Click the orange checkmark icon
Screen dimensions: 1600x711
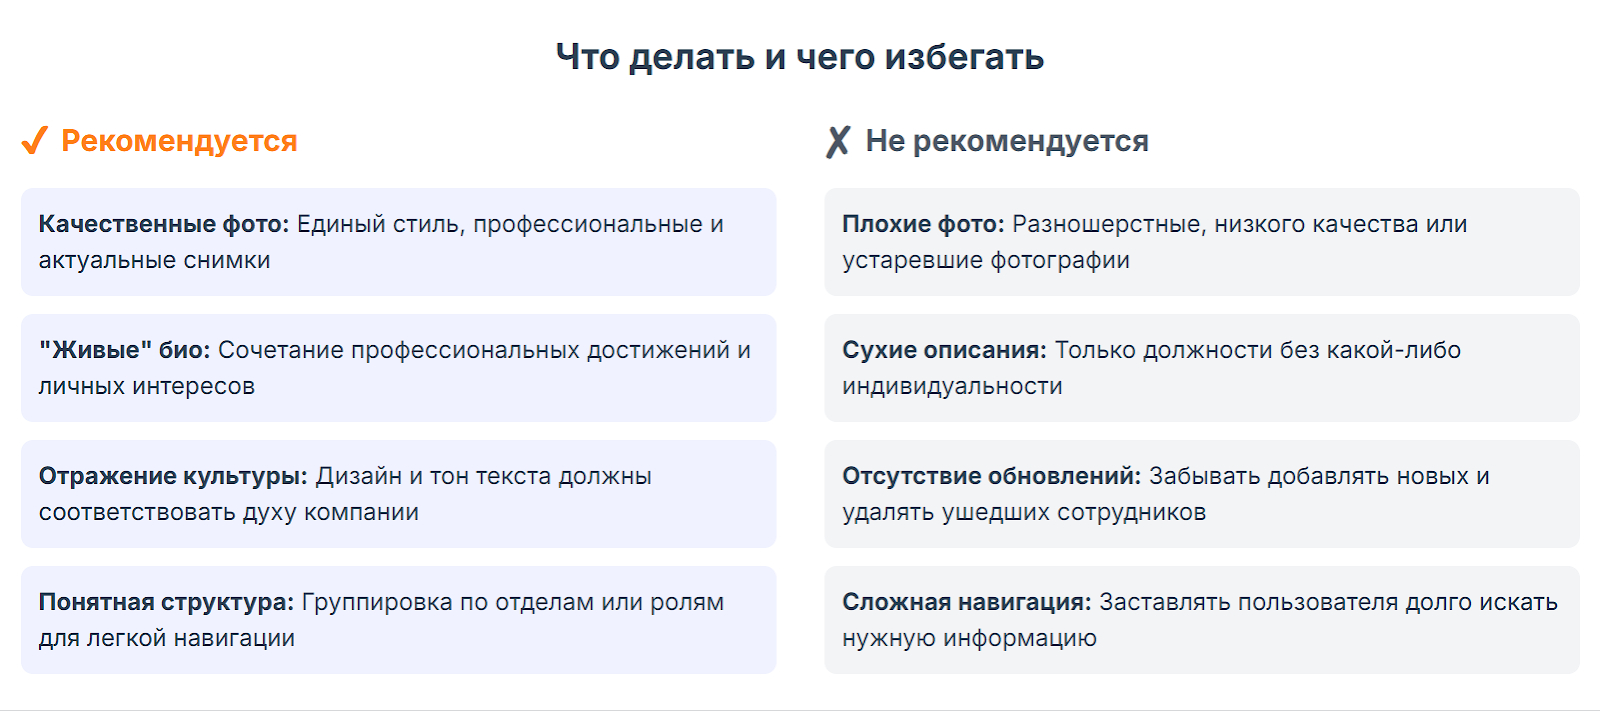click(34, 141)
